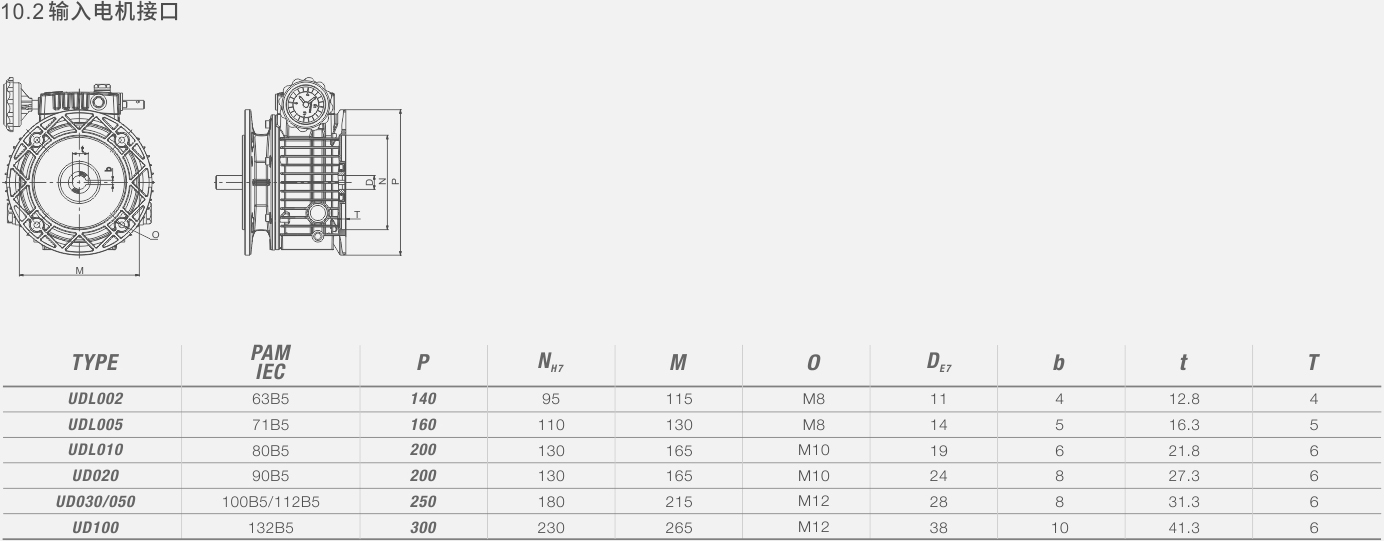Click the UDL002 row label
1384x541 pixels.
pyautogui.click(x=95, y=398)
